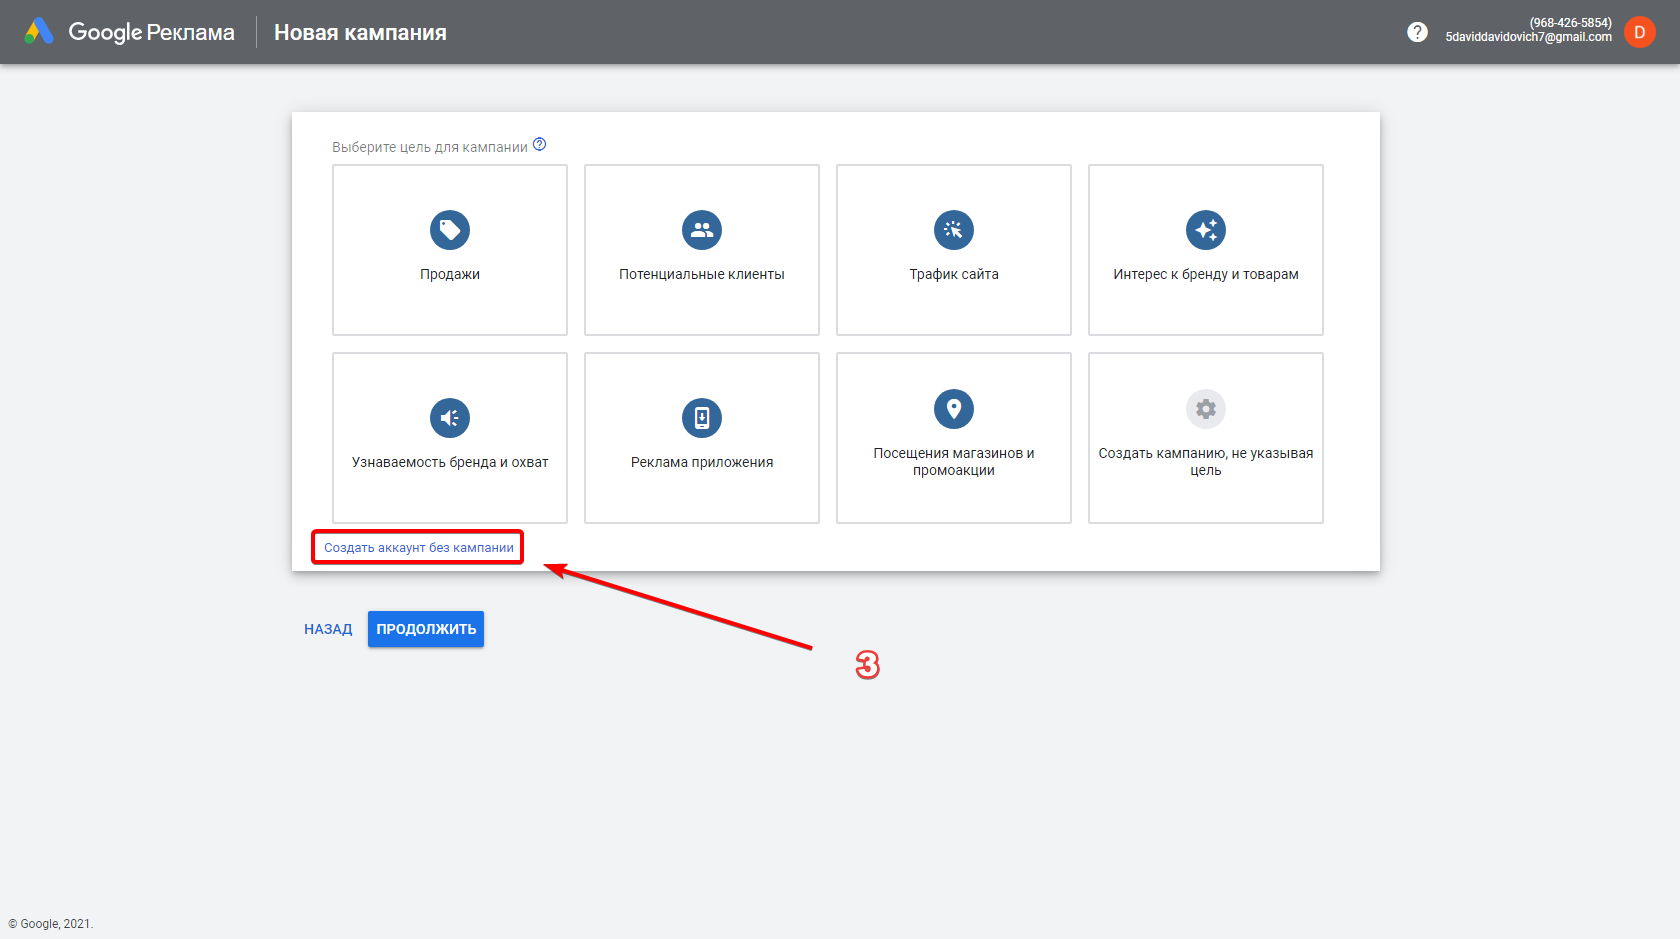Viewport: 1680px width, 939px height.
Task: Select Интерес к бренду и товарам label
Action: [1206, 274]
